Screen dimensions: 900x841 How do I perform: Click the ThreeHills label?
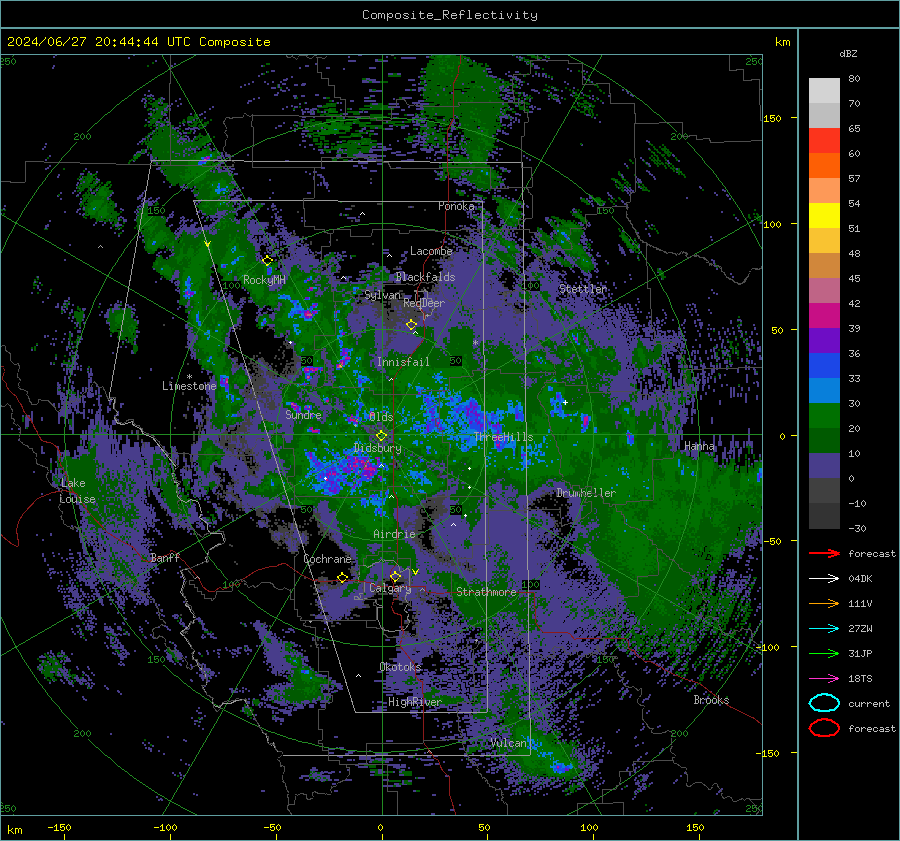point(503,437)
